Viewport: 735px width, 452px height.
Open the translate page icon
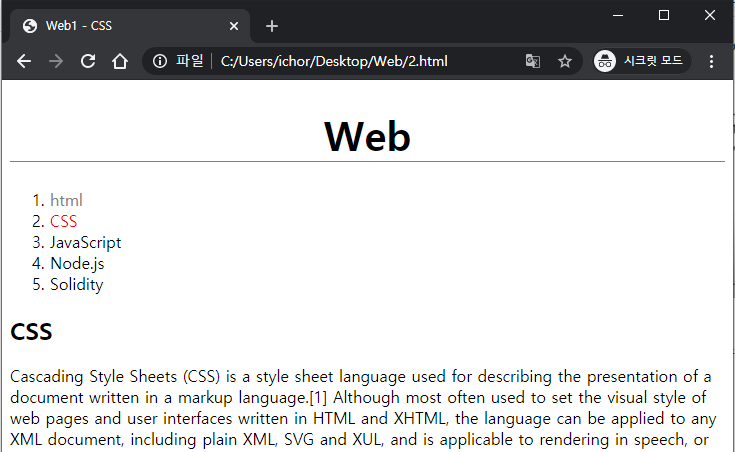coord(533,61)
